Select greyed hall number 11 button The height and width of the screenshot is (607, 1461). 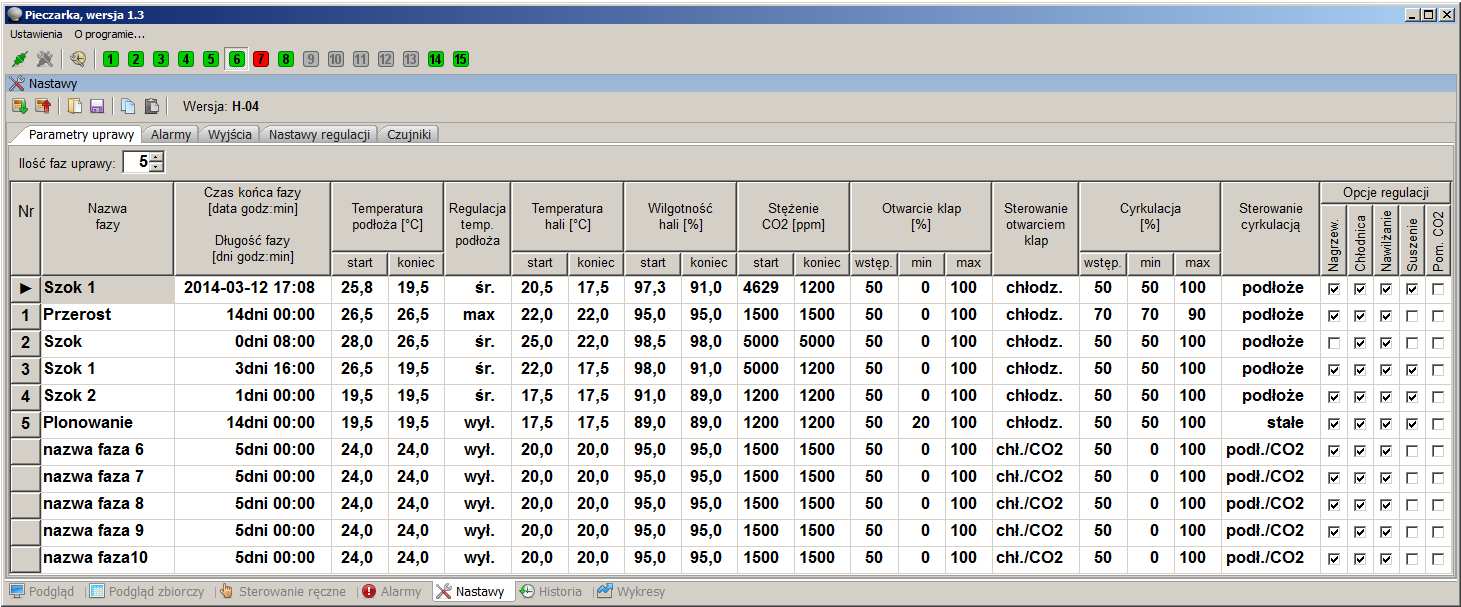(361, 59)
